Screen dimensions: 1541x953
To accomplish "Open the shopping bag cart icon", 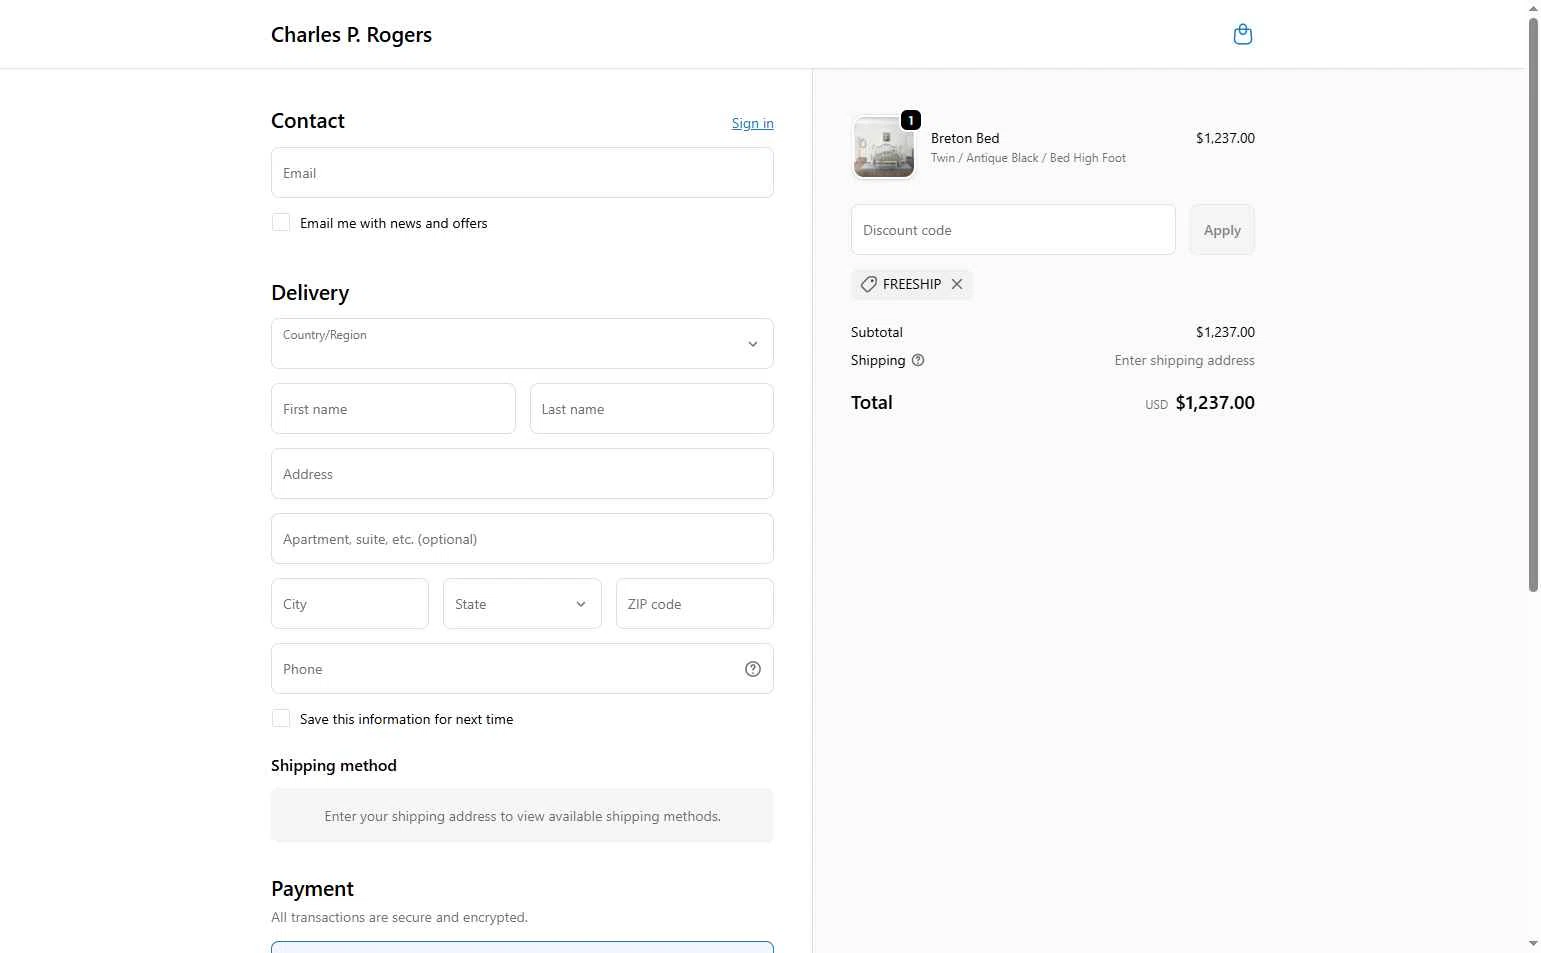I will point(1242,35).
